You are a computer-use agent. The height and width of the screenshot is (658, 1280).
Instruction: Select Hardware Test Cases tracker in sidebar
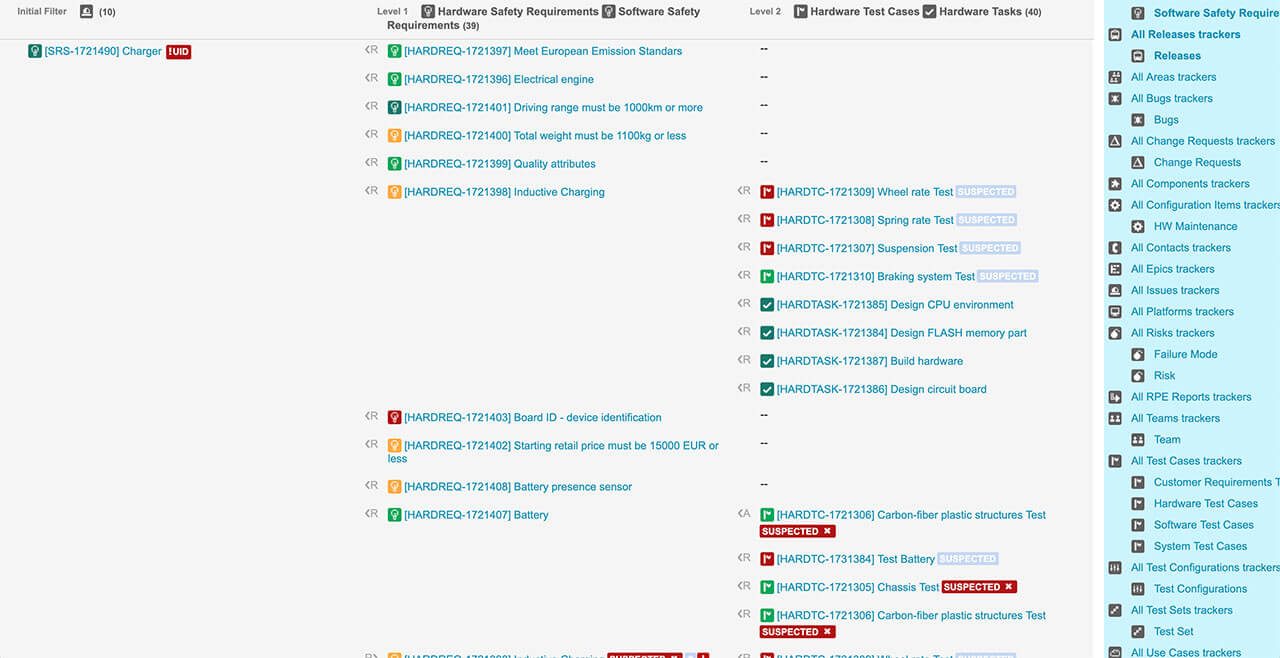1206,503
